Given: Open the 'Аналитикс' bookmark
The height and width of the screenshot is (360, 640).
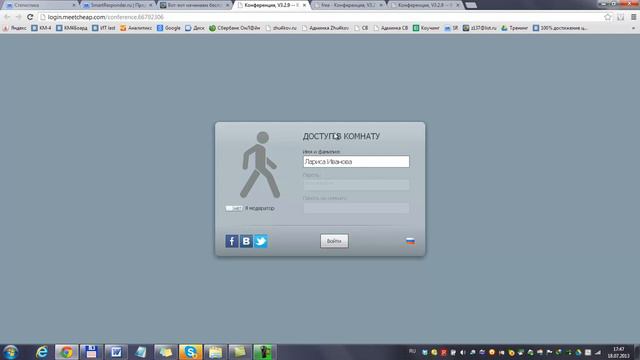Looking at the screenshot, I should 136,28.
